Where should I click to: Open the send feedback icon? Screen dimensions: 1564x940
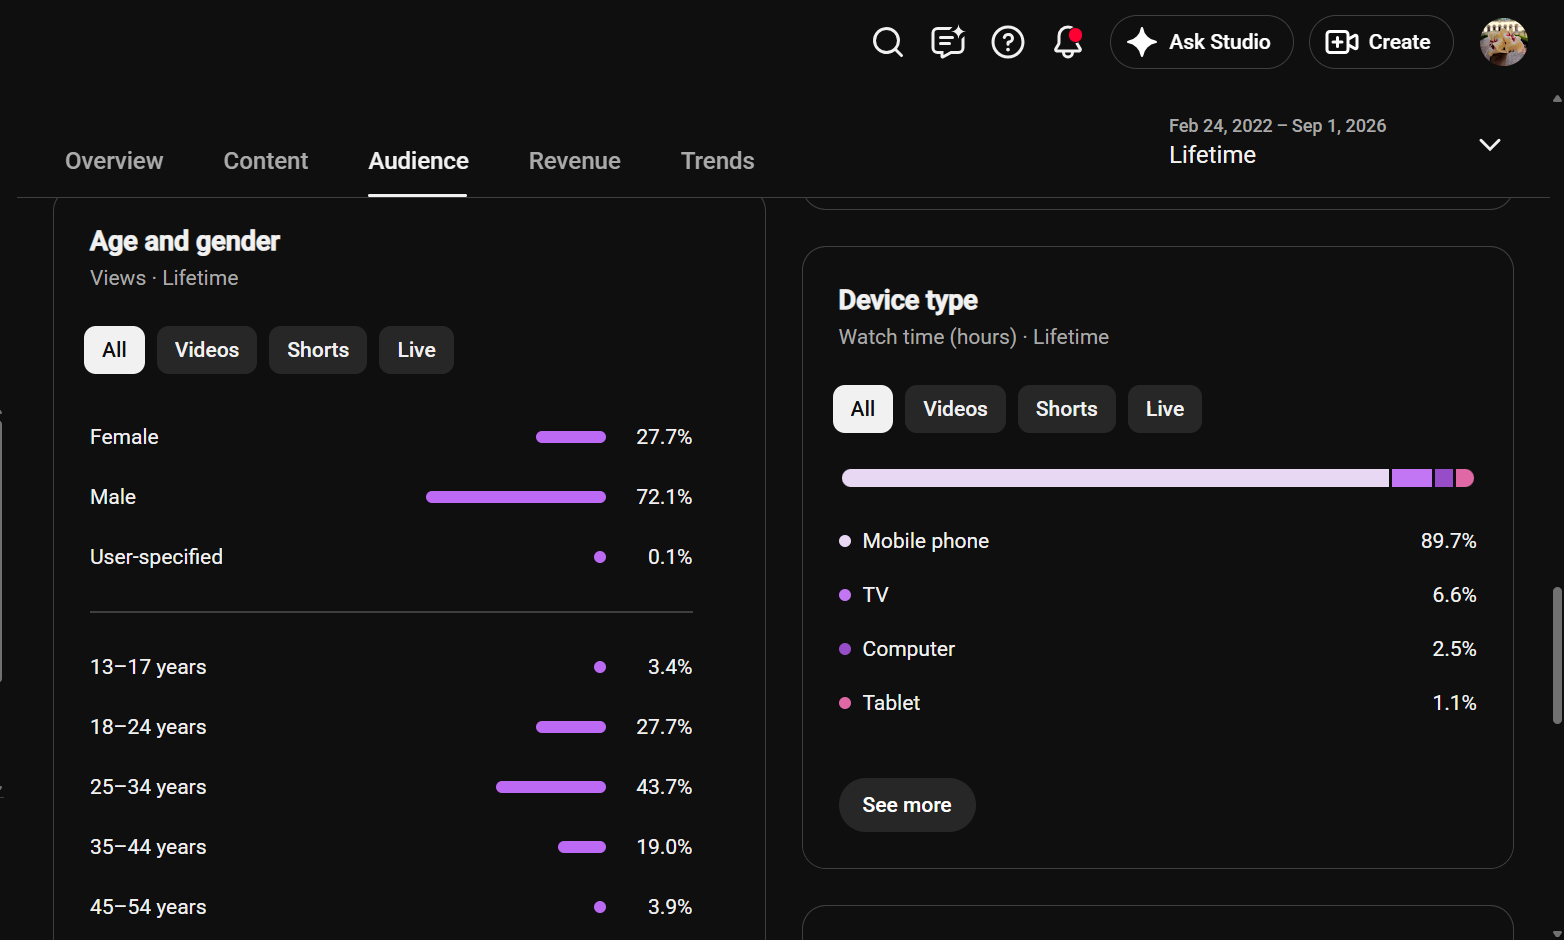tap(948, 42)
